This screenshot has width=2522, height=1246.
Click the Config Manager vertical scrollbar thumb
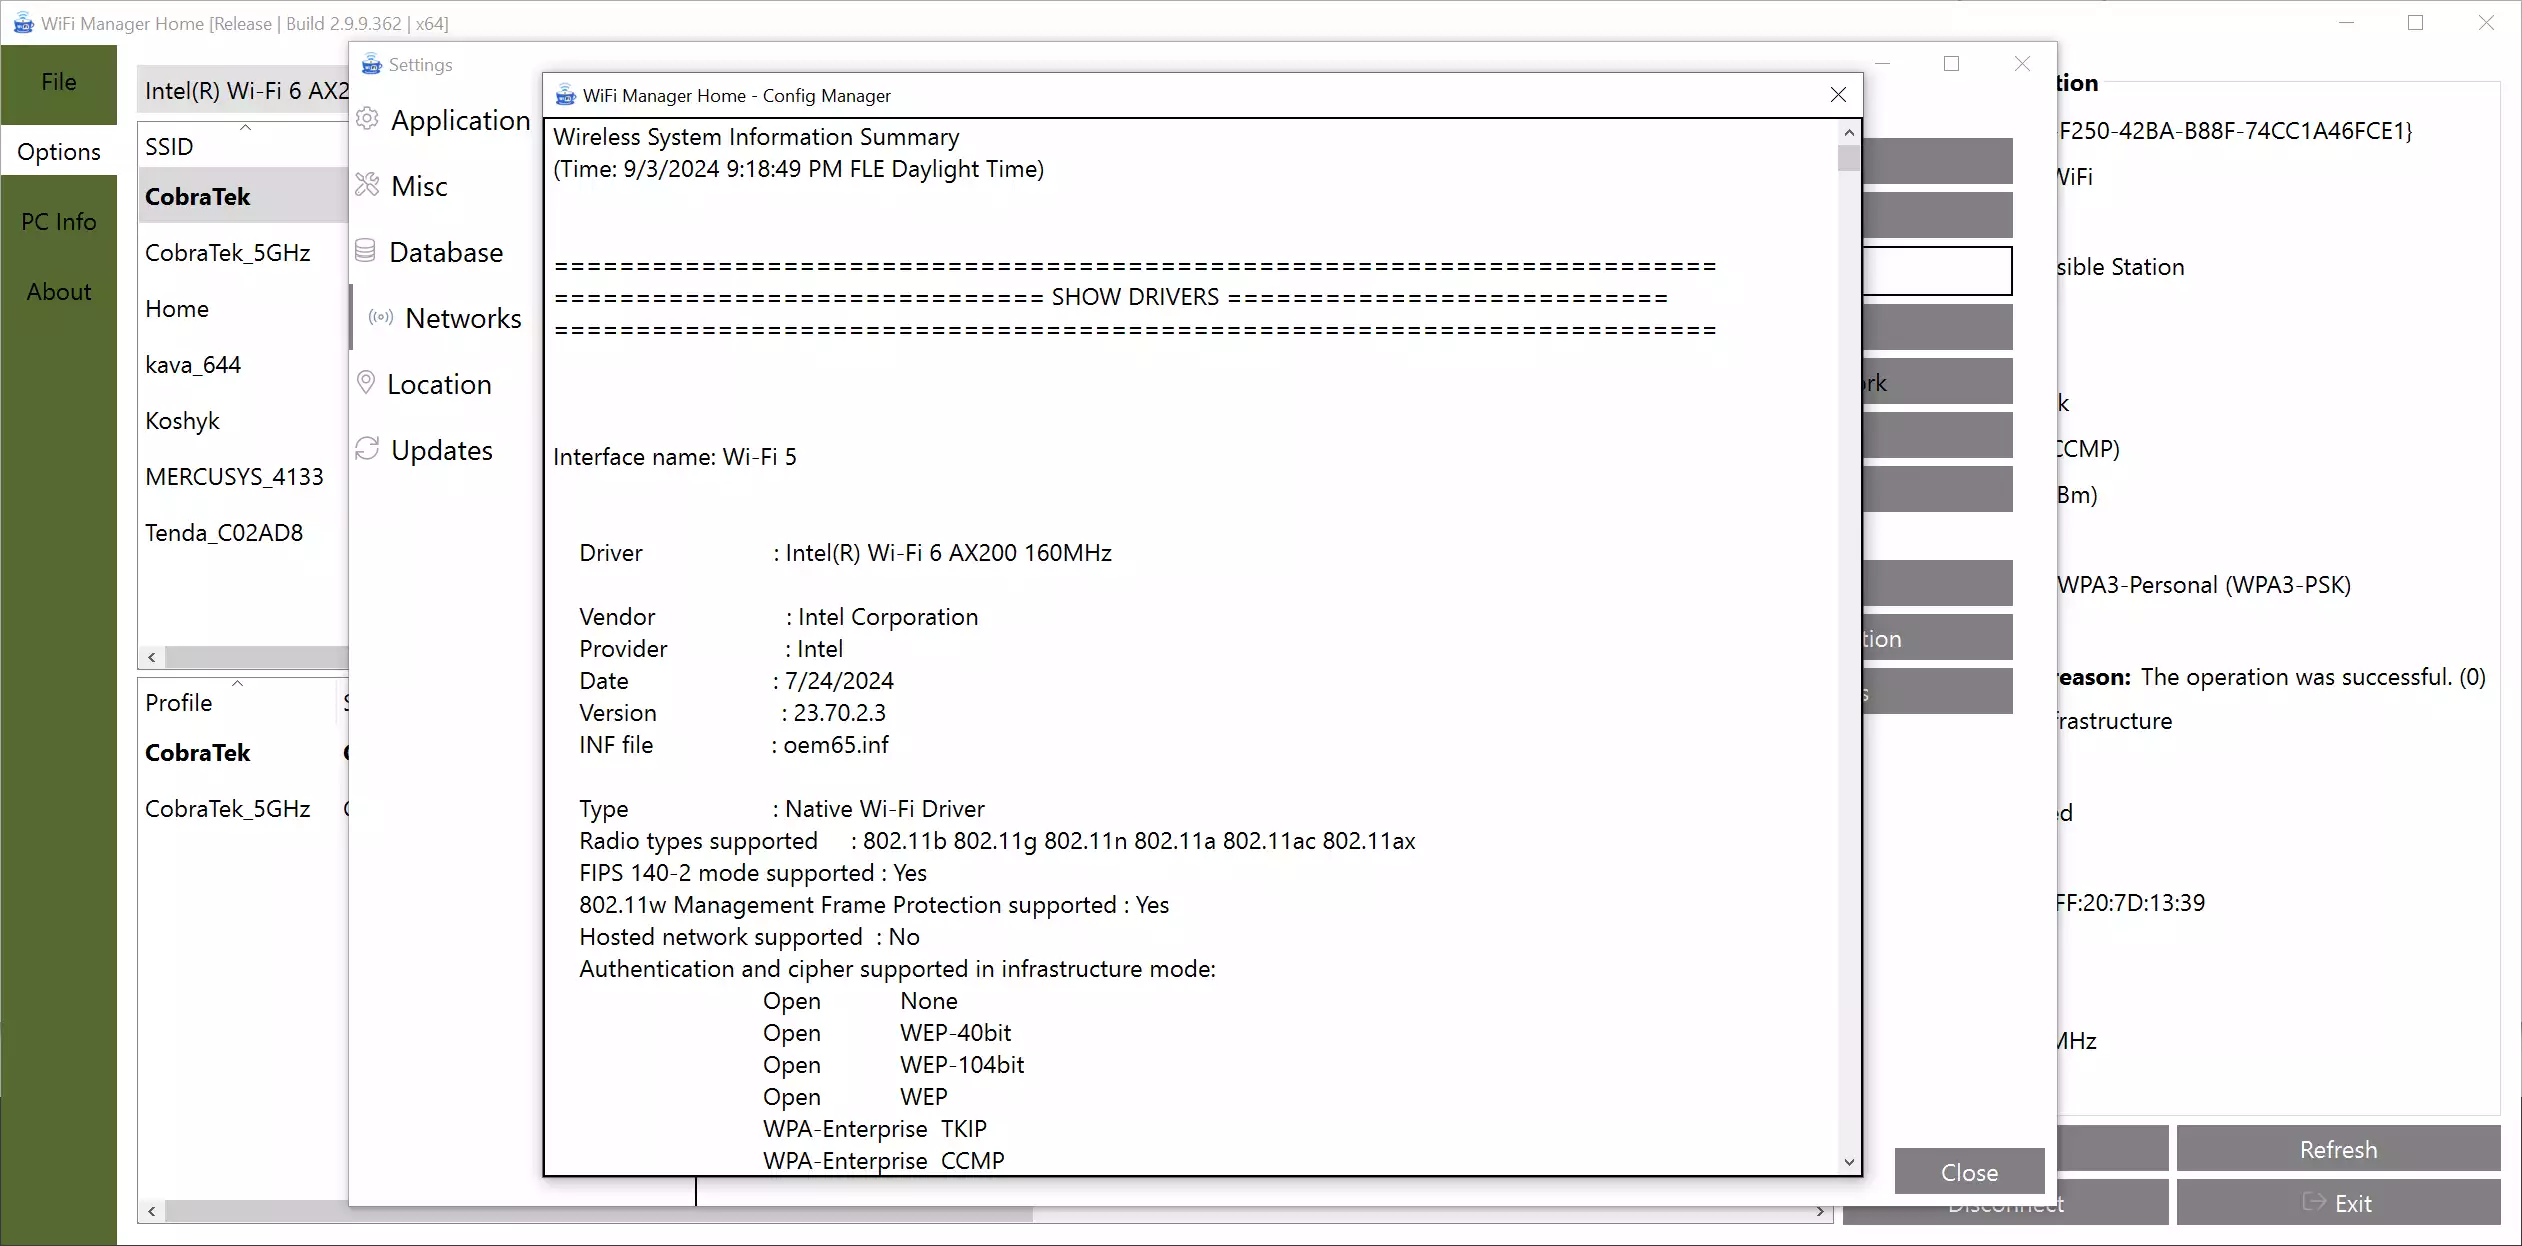1849,159
